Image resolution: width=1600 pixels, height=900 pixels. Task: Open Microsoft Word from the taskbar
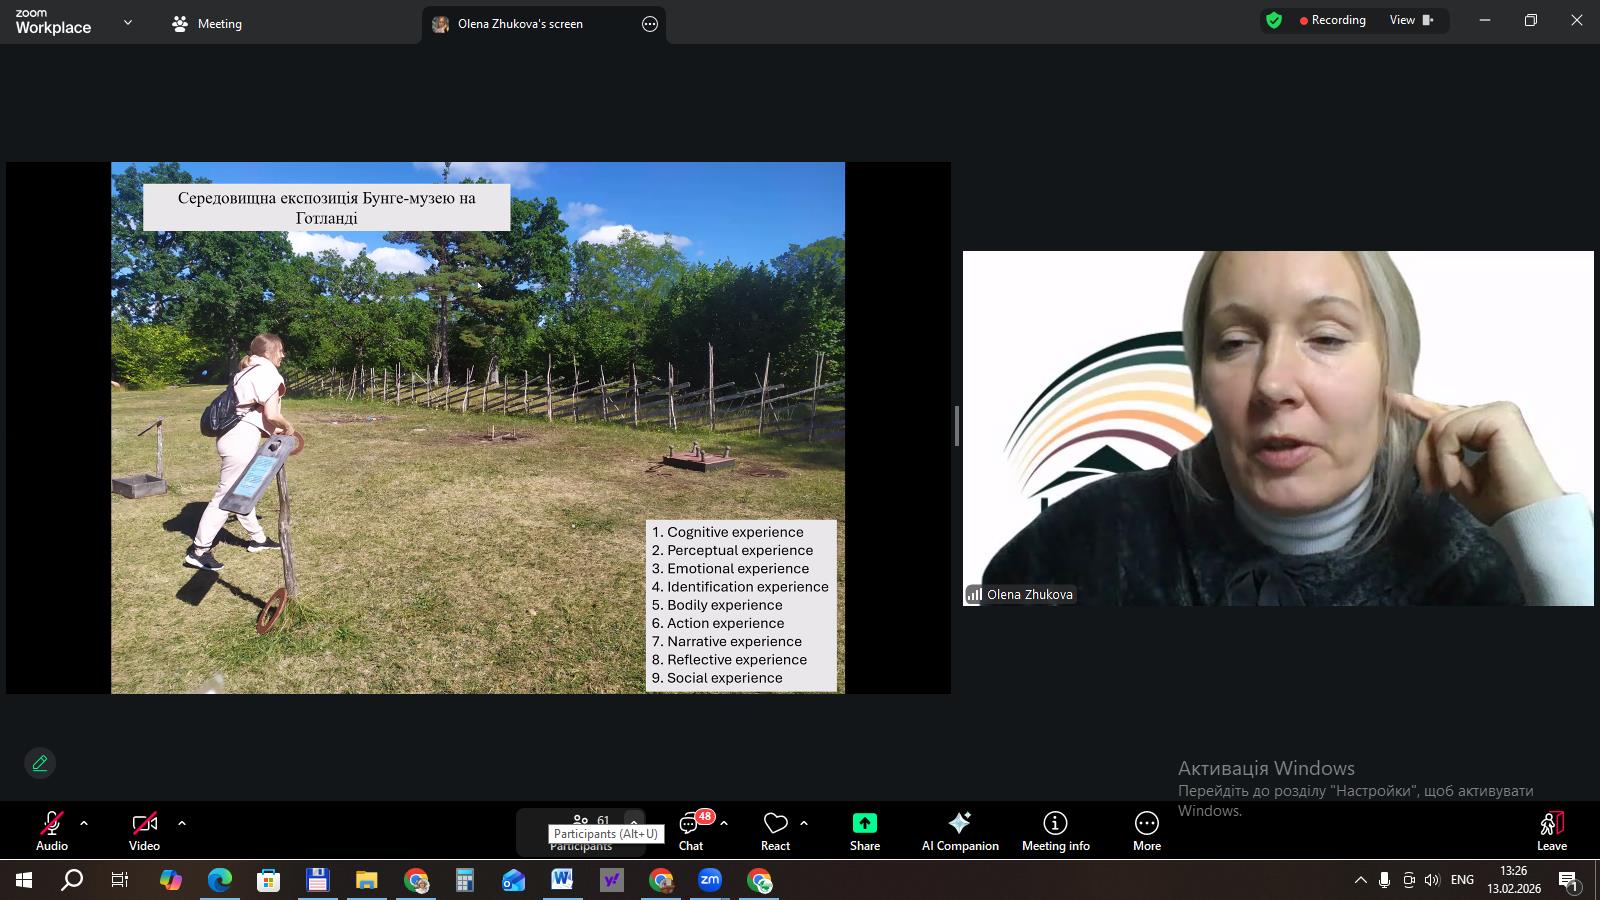click(x=562, y=880)
